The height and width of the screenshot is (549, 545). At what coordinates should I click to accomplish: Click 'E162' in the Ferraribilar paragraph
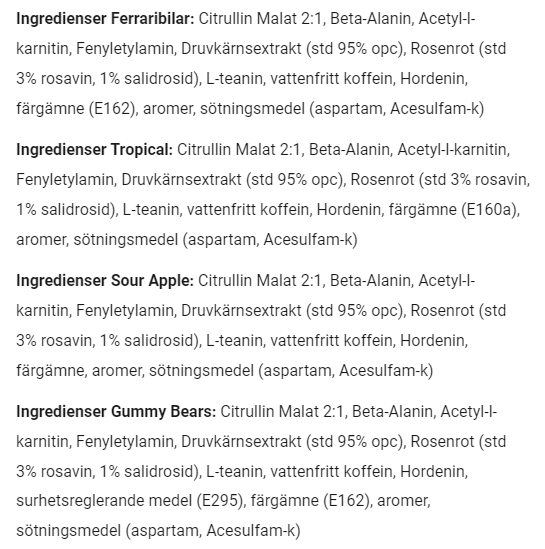click(x=112, y=109)
